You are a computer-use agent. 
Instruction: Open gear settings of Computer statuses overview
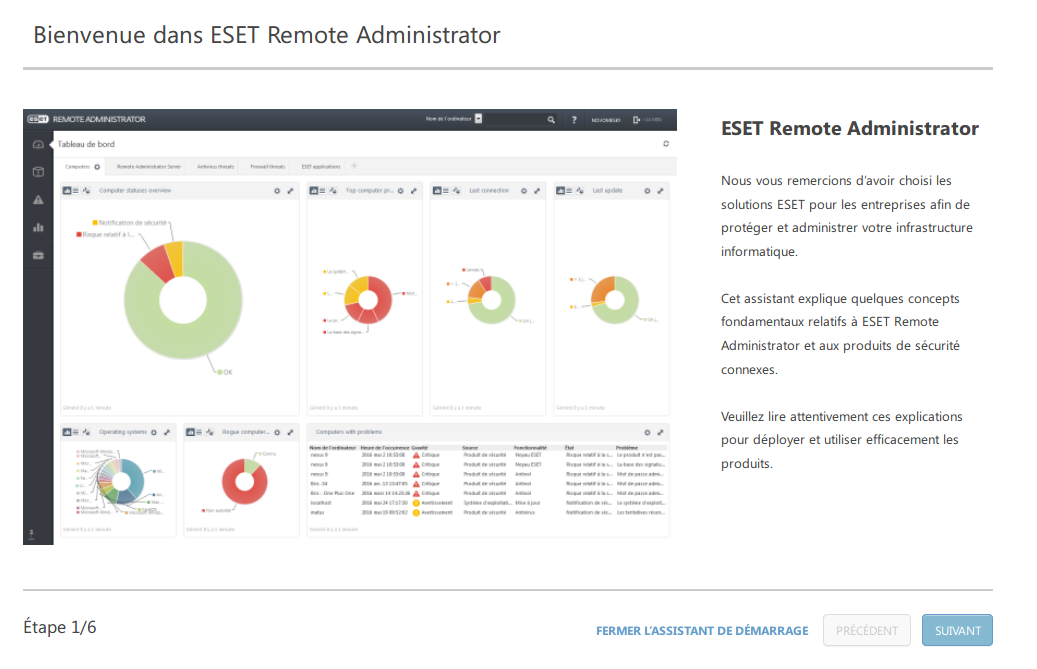coord(276,190)
